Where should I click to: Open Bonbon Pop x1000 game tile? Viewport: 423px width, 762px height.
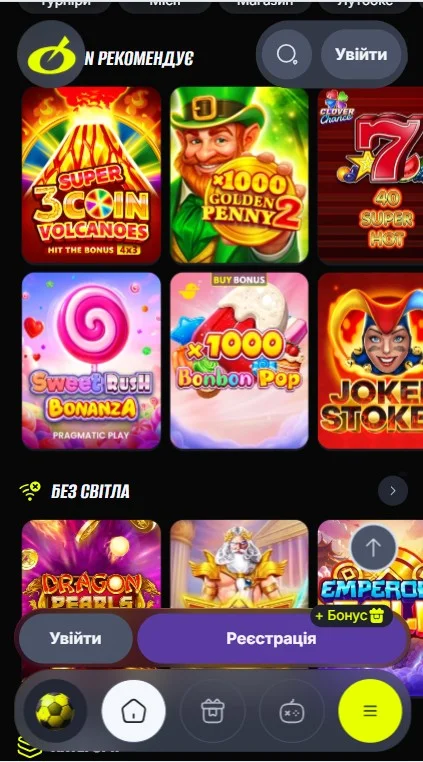pos(239,361)
